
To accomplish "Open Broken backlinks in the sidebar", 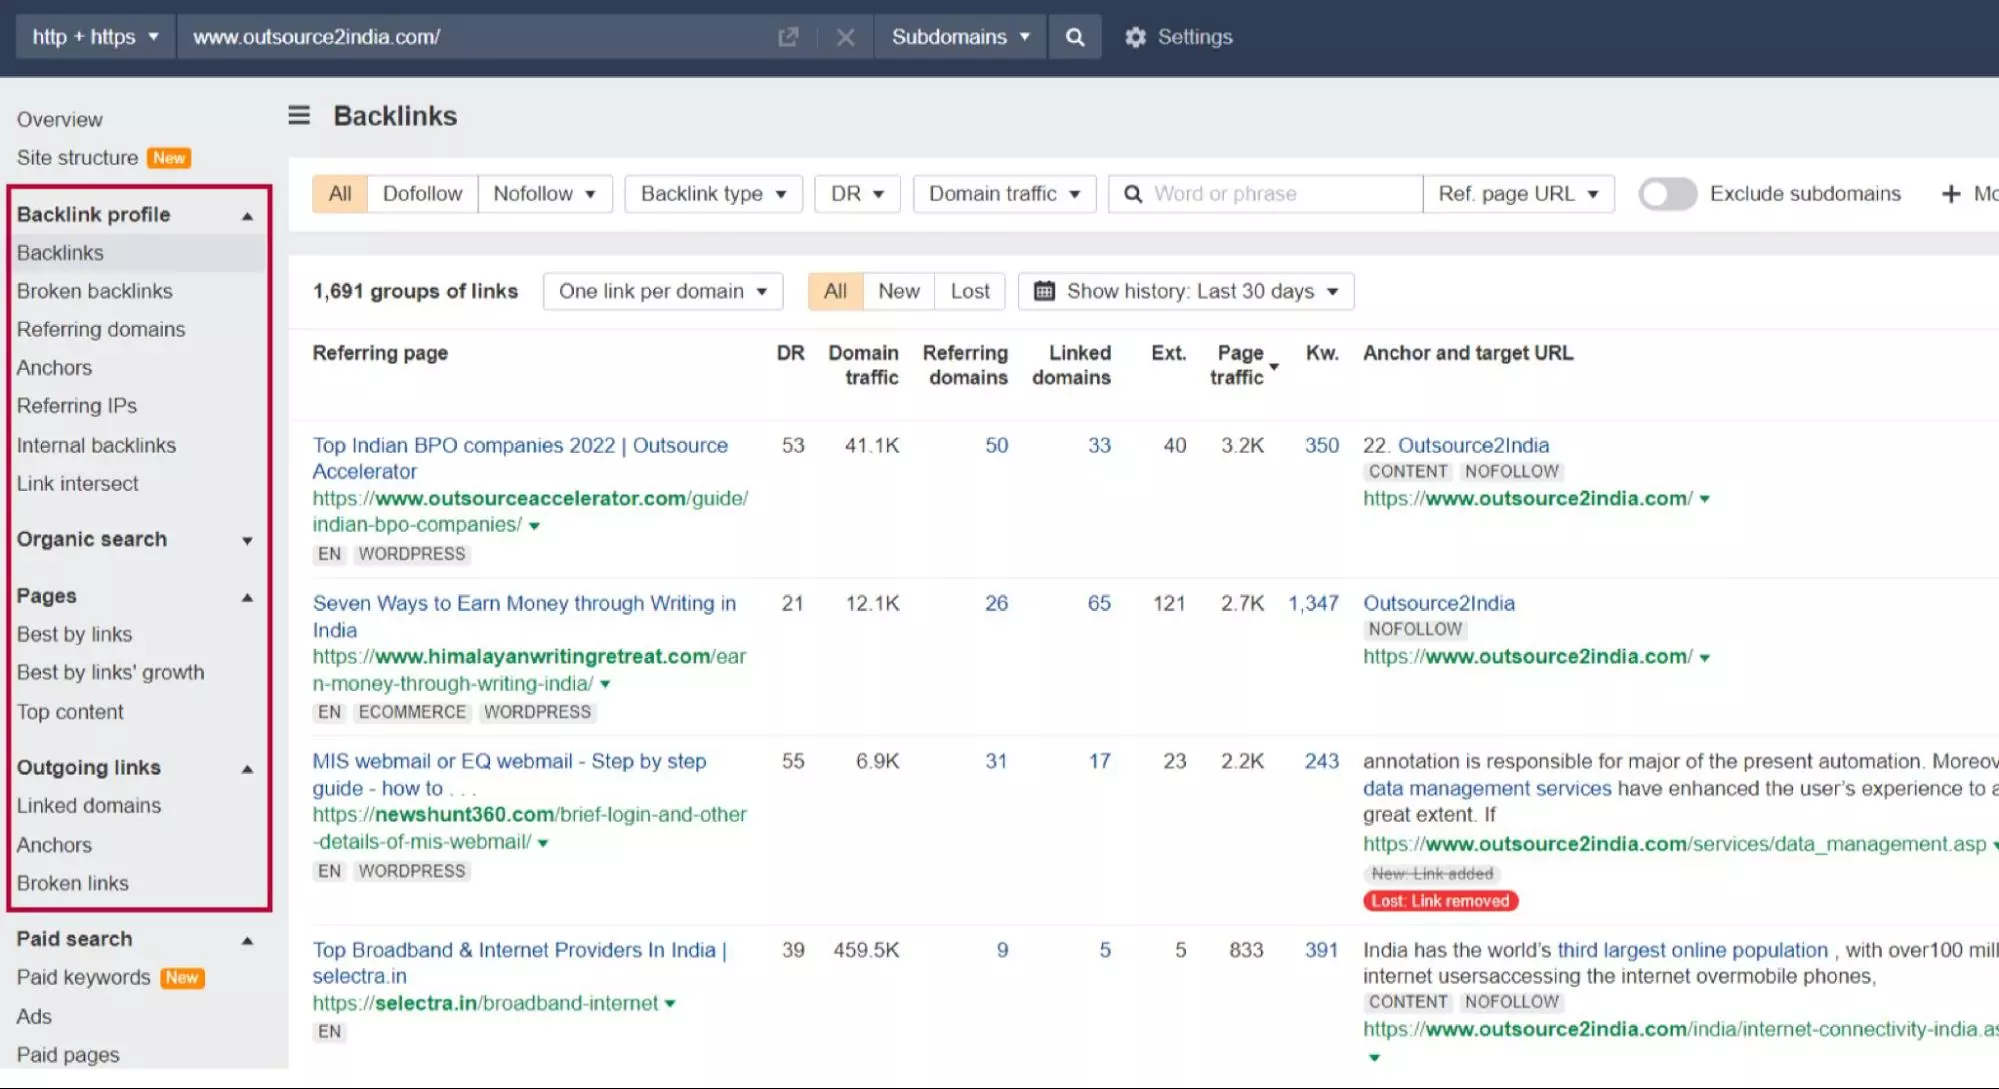I will coord(95,291).
